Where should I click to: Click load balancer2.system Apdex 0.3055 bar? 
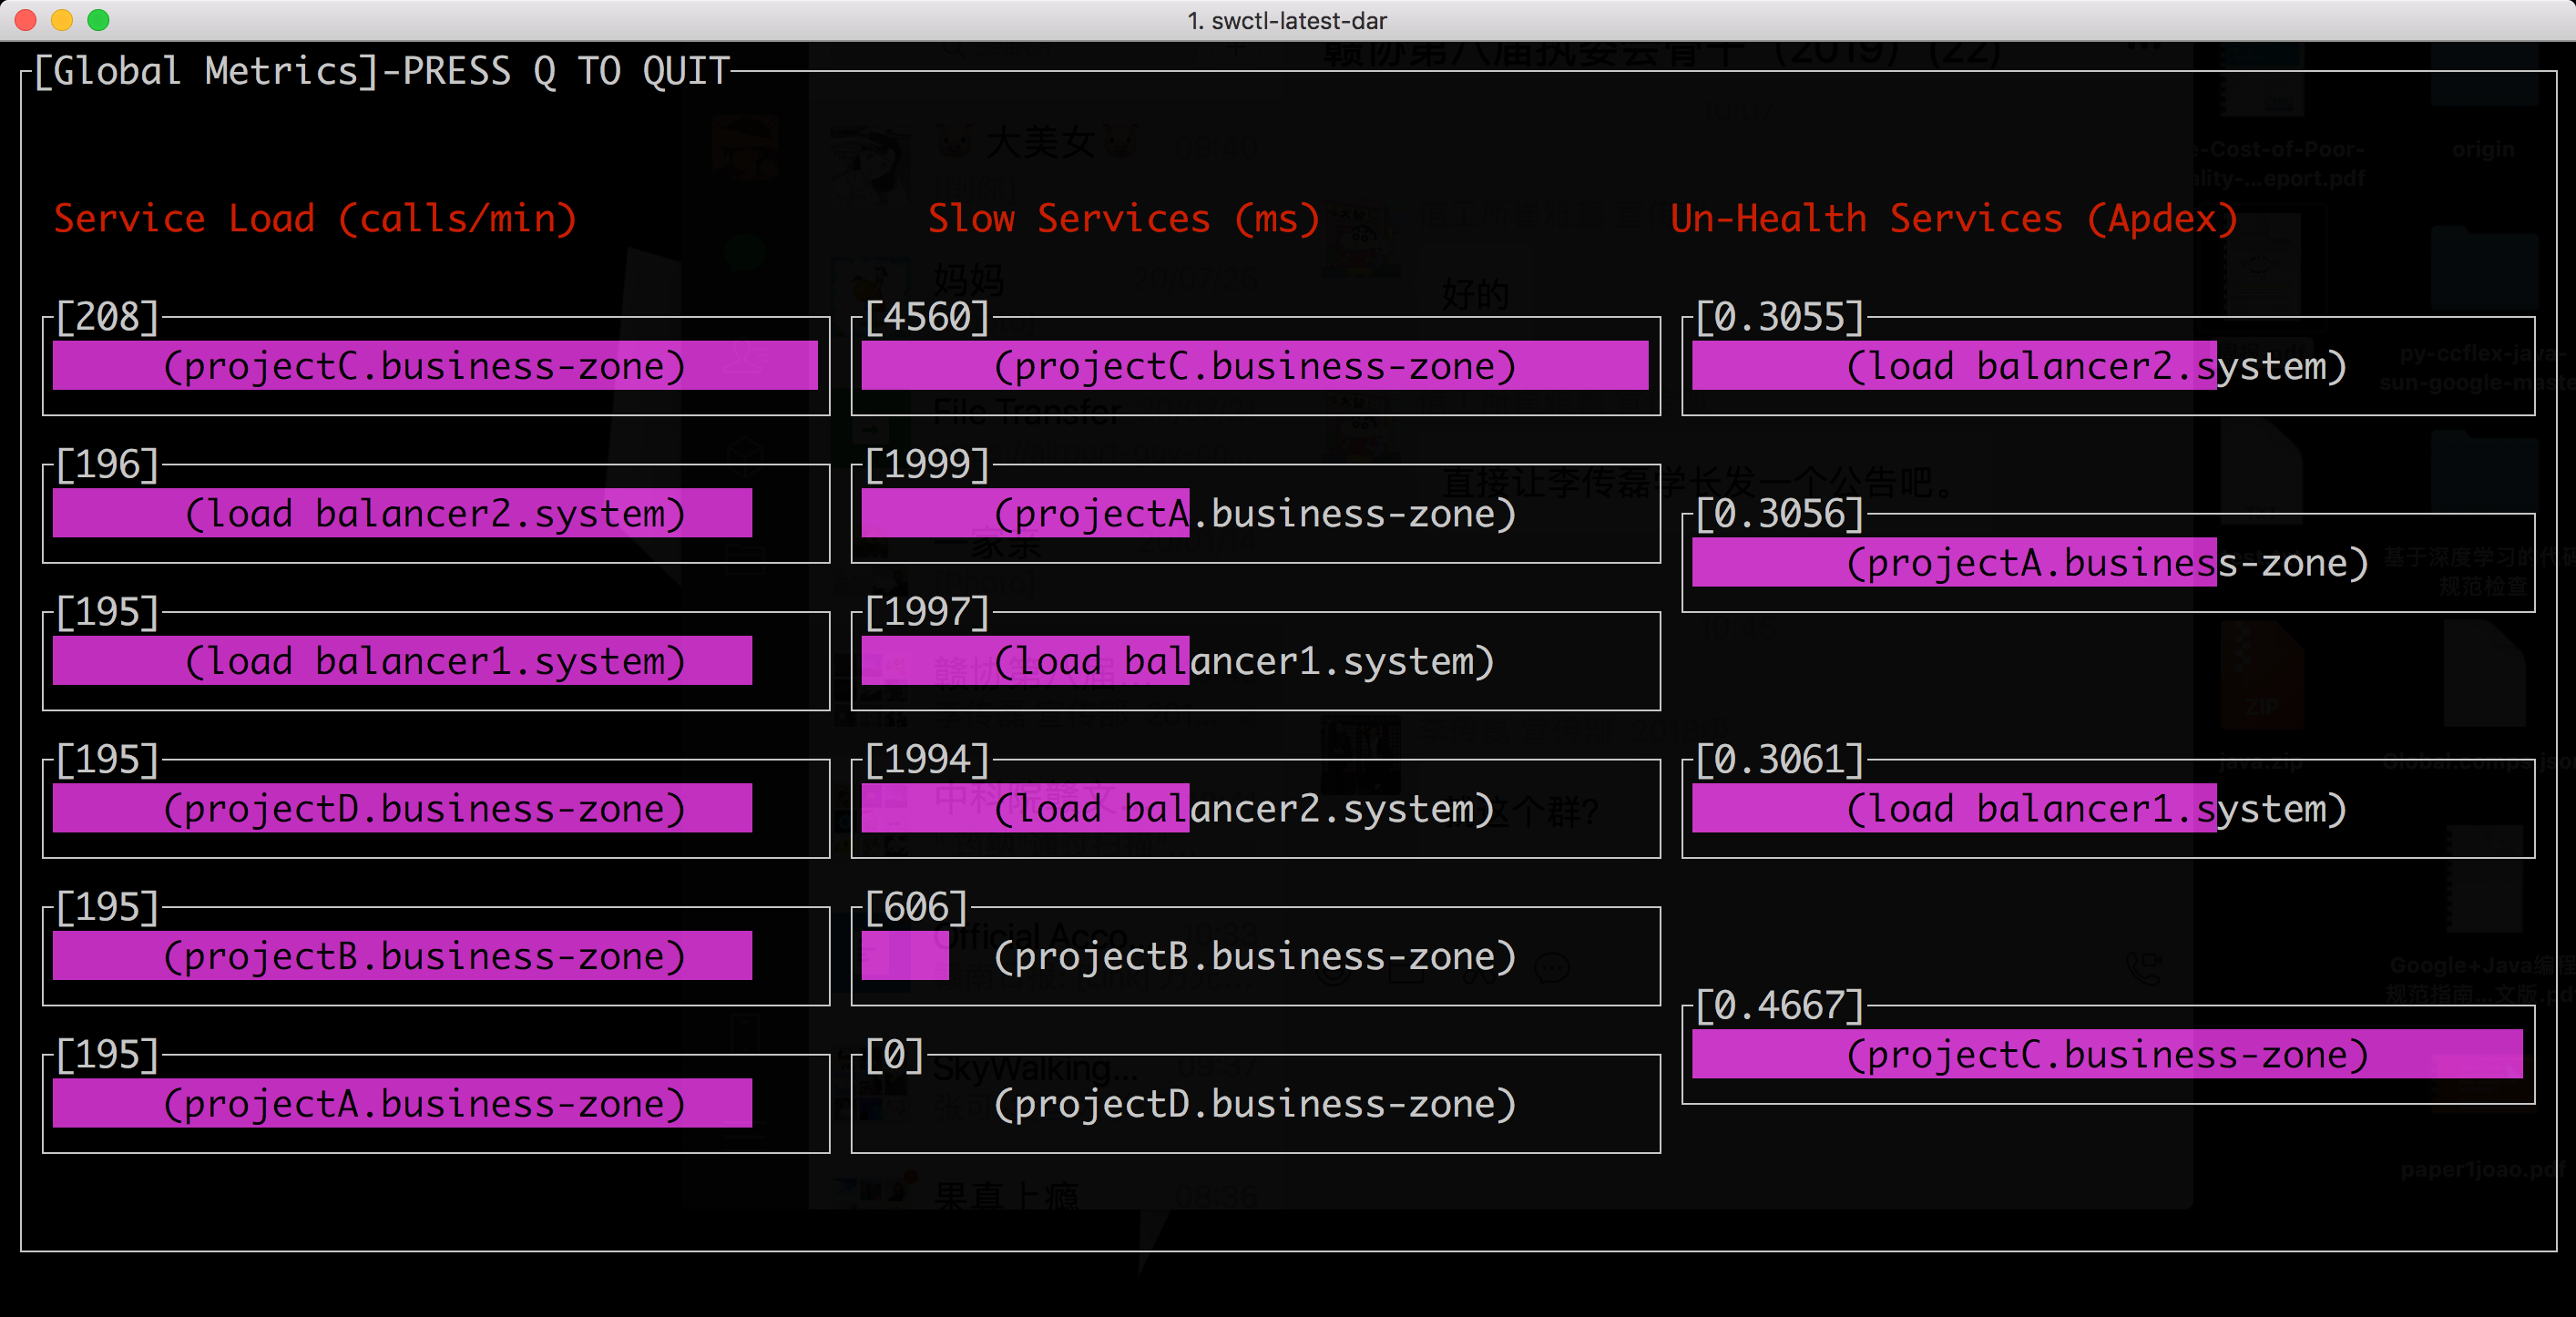[x=1953, y=366]
